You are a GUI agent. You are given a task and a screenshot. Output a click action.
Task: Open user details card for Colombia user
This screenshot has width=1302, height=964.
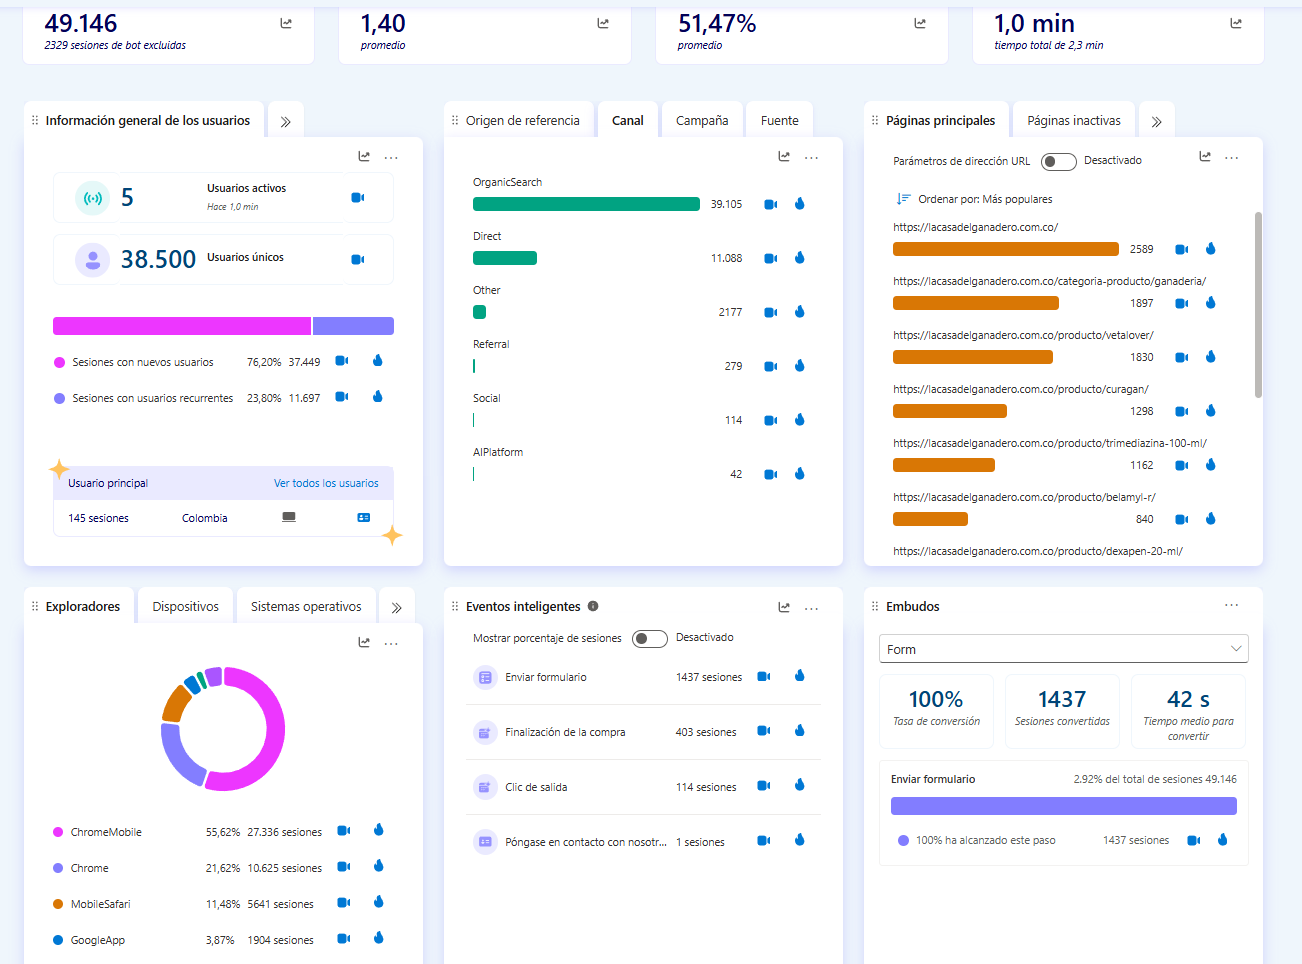(x=364, y=518)
